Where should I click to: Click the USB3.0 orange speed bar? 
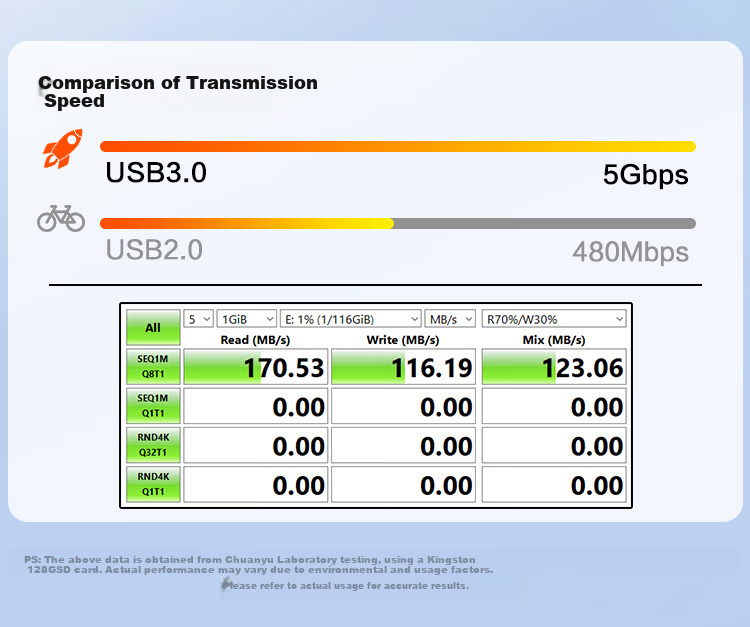[398, 146]
